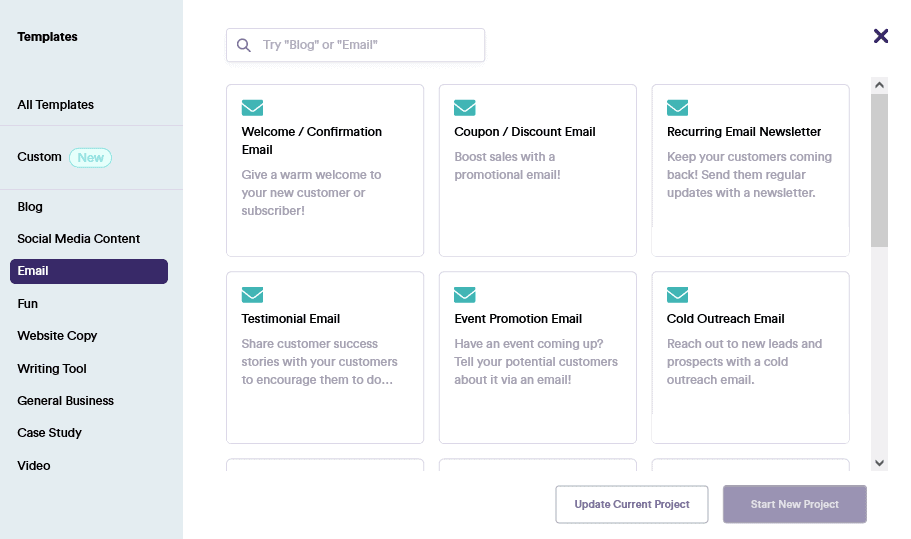Click the envelope icon on Cold Outreach Email
911x539 pixels.
[678, 295]
